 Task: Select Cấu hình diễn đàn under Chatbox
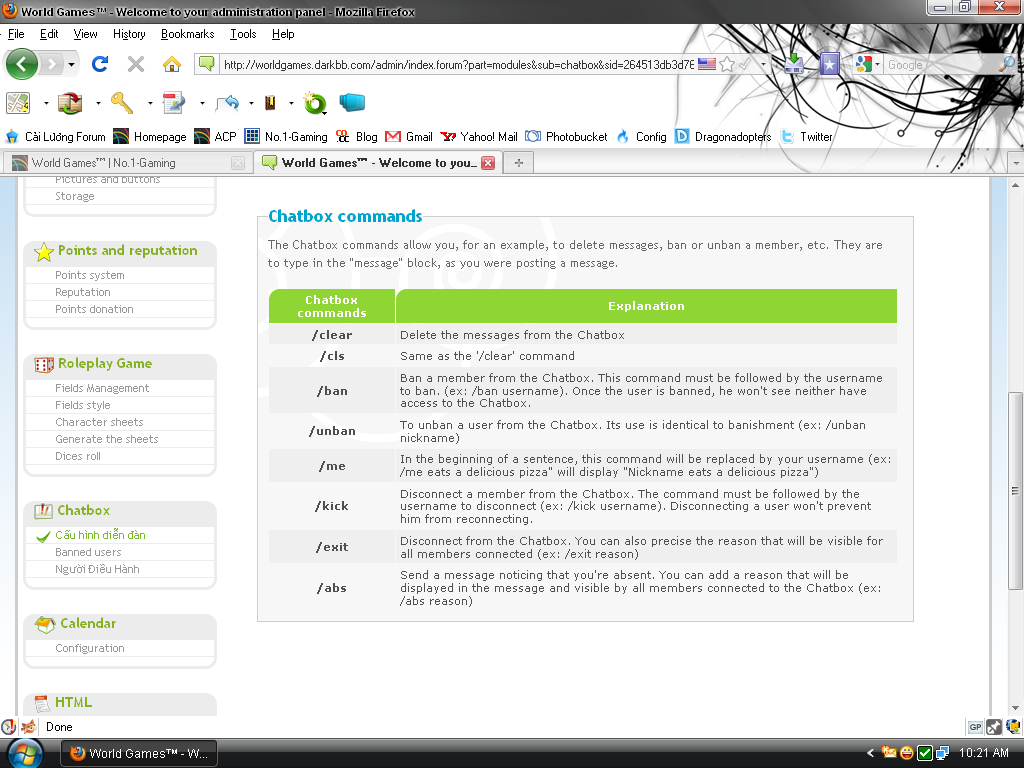[x=100, y=535]
